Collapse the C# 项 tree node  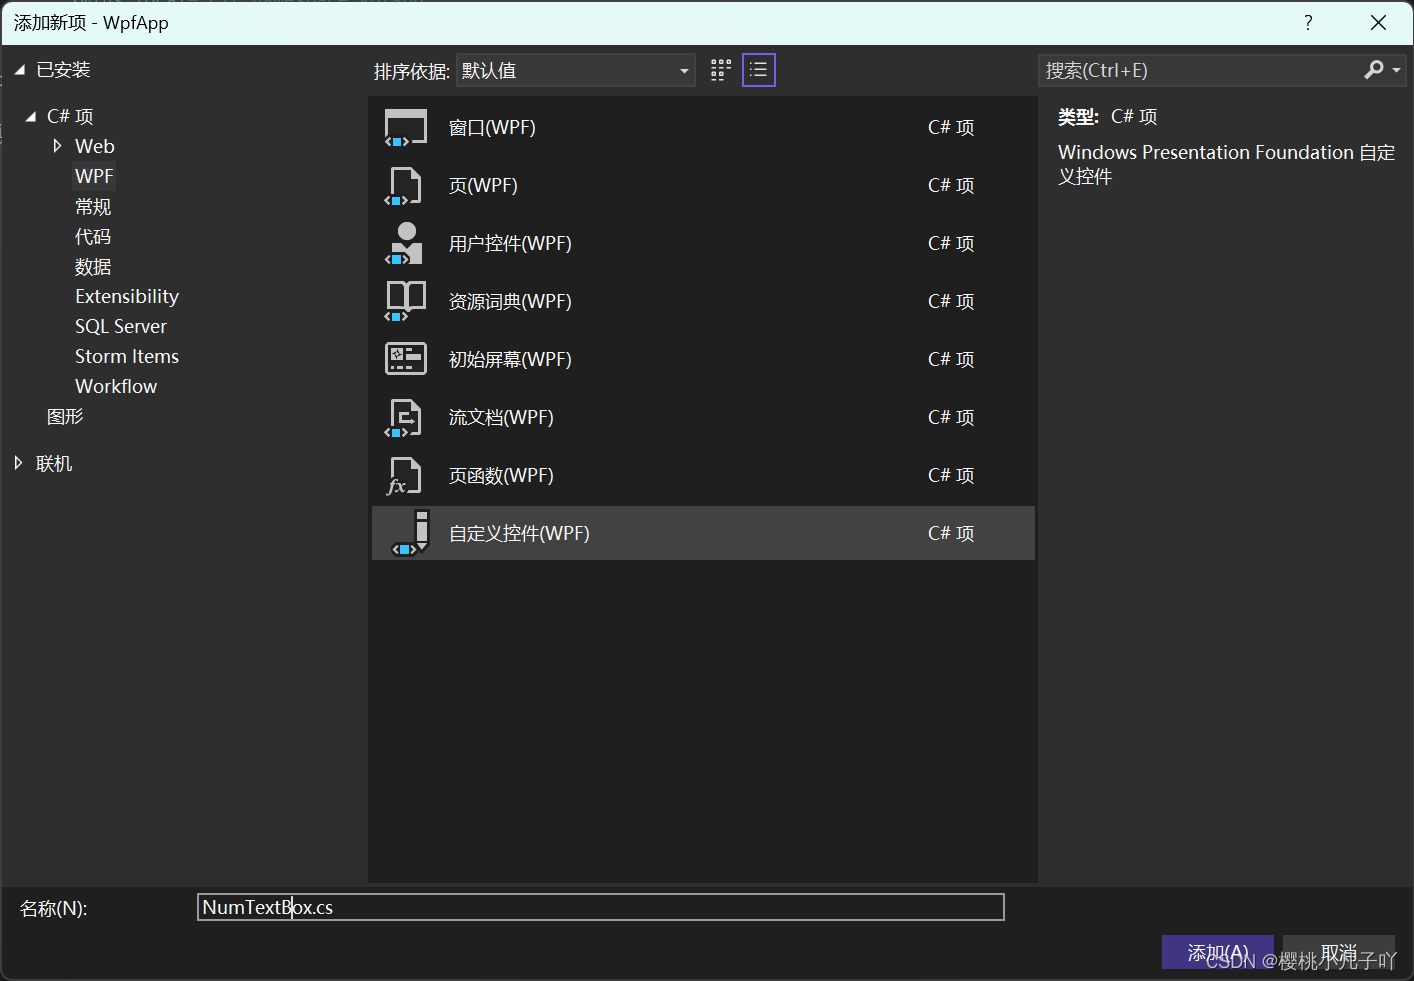pos(31,116)
